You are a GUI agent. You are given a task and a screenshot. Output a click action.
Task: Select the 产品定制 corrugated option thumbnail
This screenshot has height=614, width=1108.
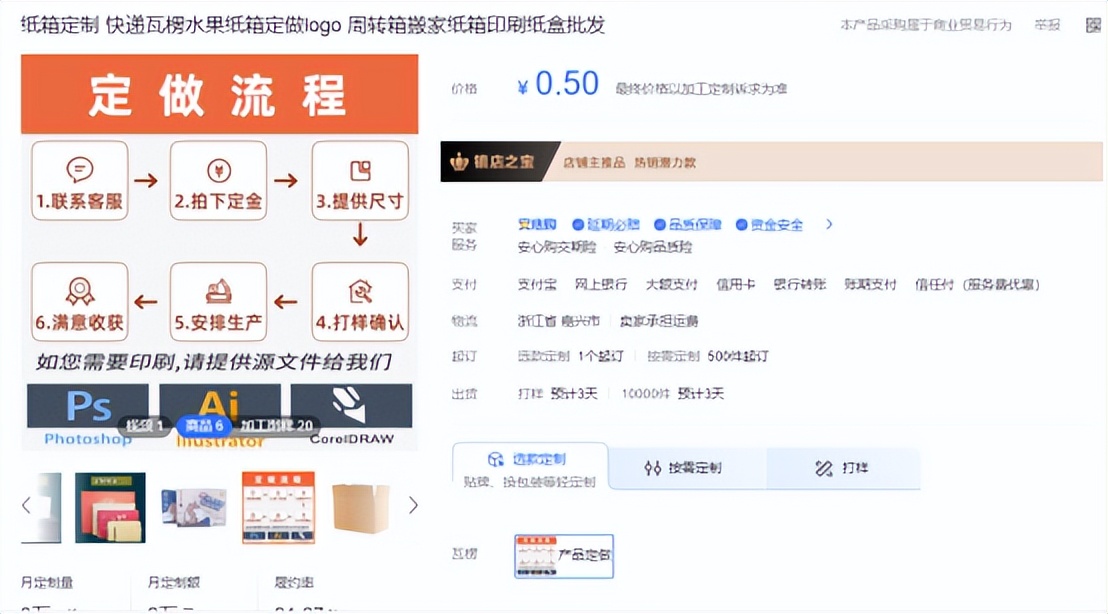(563, 556)
